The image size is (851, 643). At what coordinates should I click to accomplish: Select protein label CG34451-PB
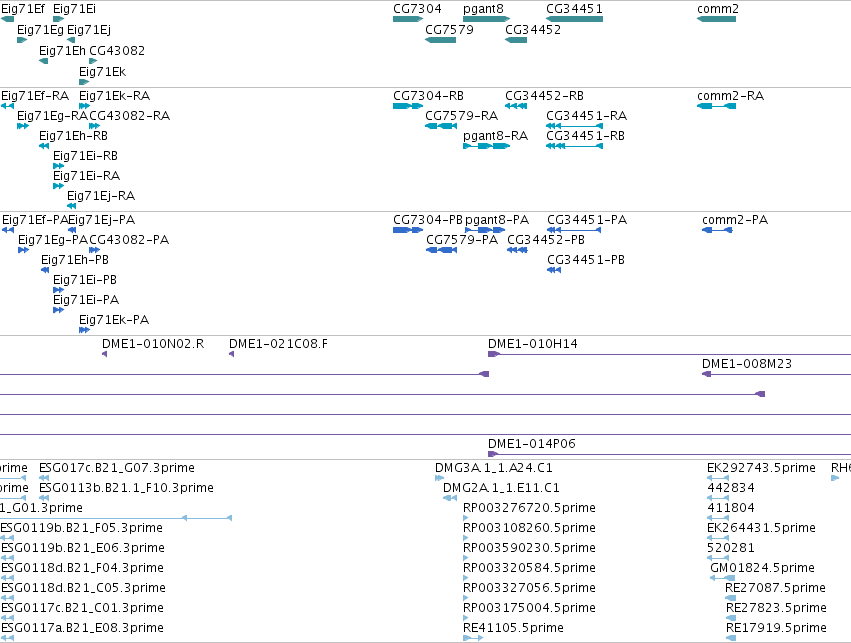point(586,260)
